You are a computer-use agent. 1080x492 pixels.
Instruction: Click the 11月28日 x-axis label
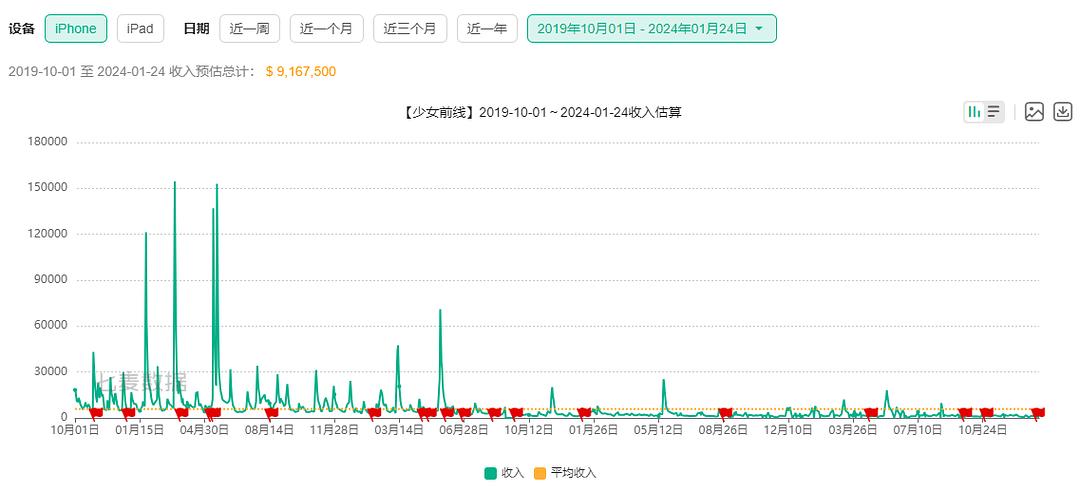click(334, 430)
